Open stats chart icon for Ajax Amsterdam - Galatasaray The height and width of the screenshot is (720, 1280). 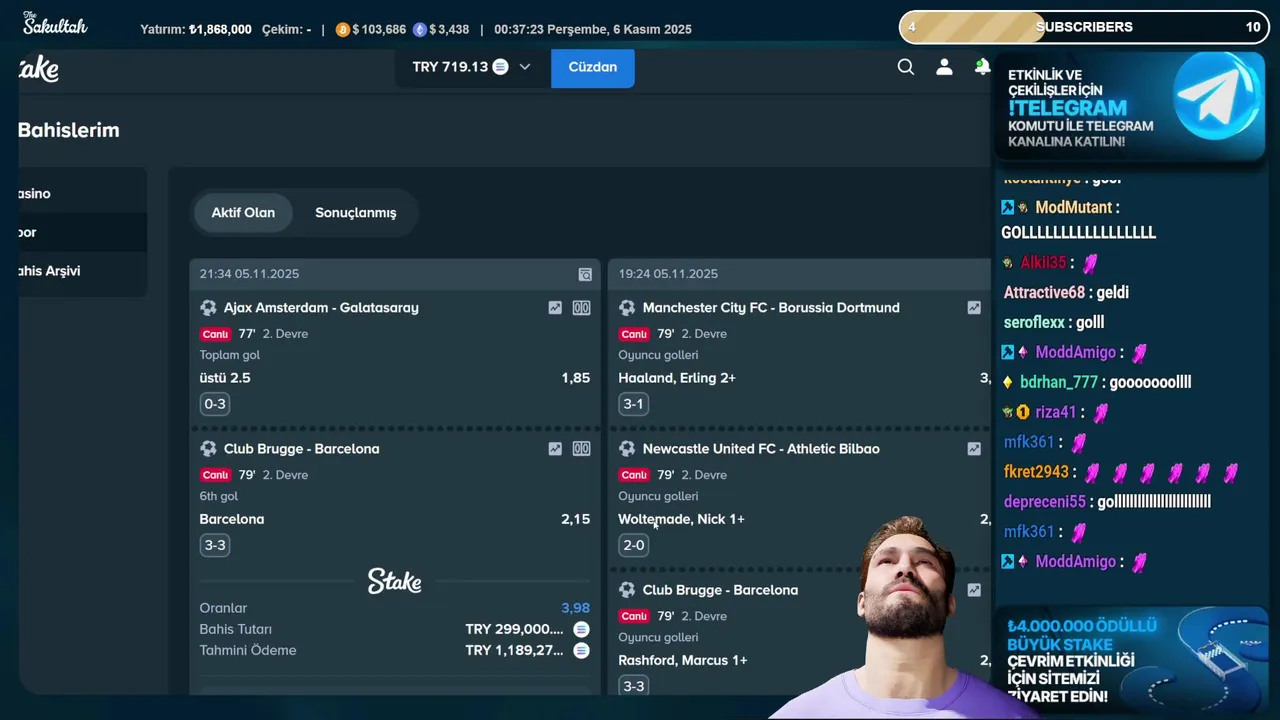555,308
